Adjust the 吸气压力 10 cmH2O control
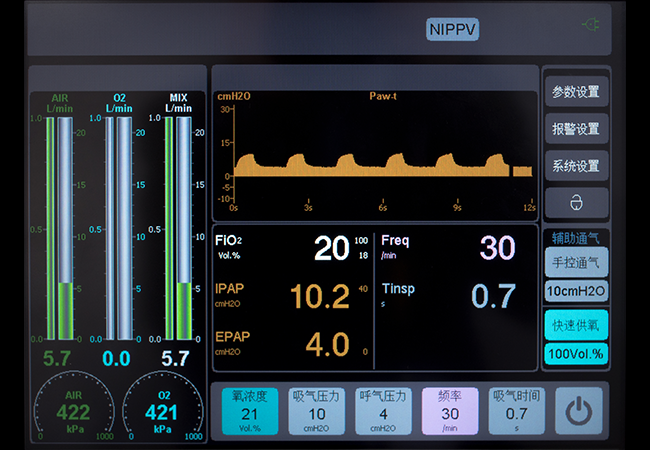The width and height of the screenshot is (650, 450). coord(316,411)
